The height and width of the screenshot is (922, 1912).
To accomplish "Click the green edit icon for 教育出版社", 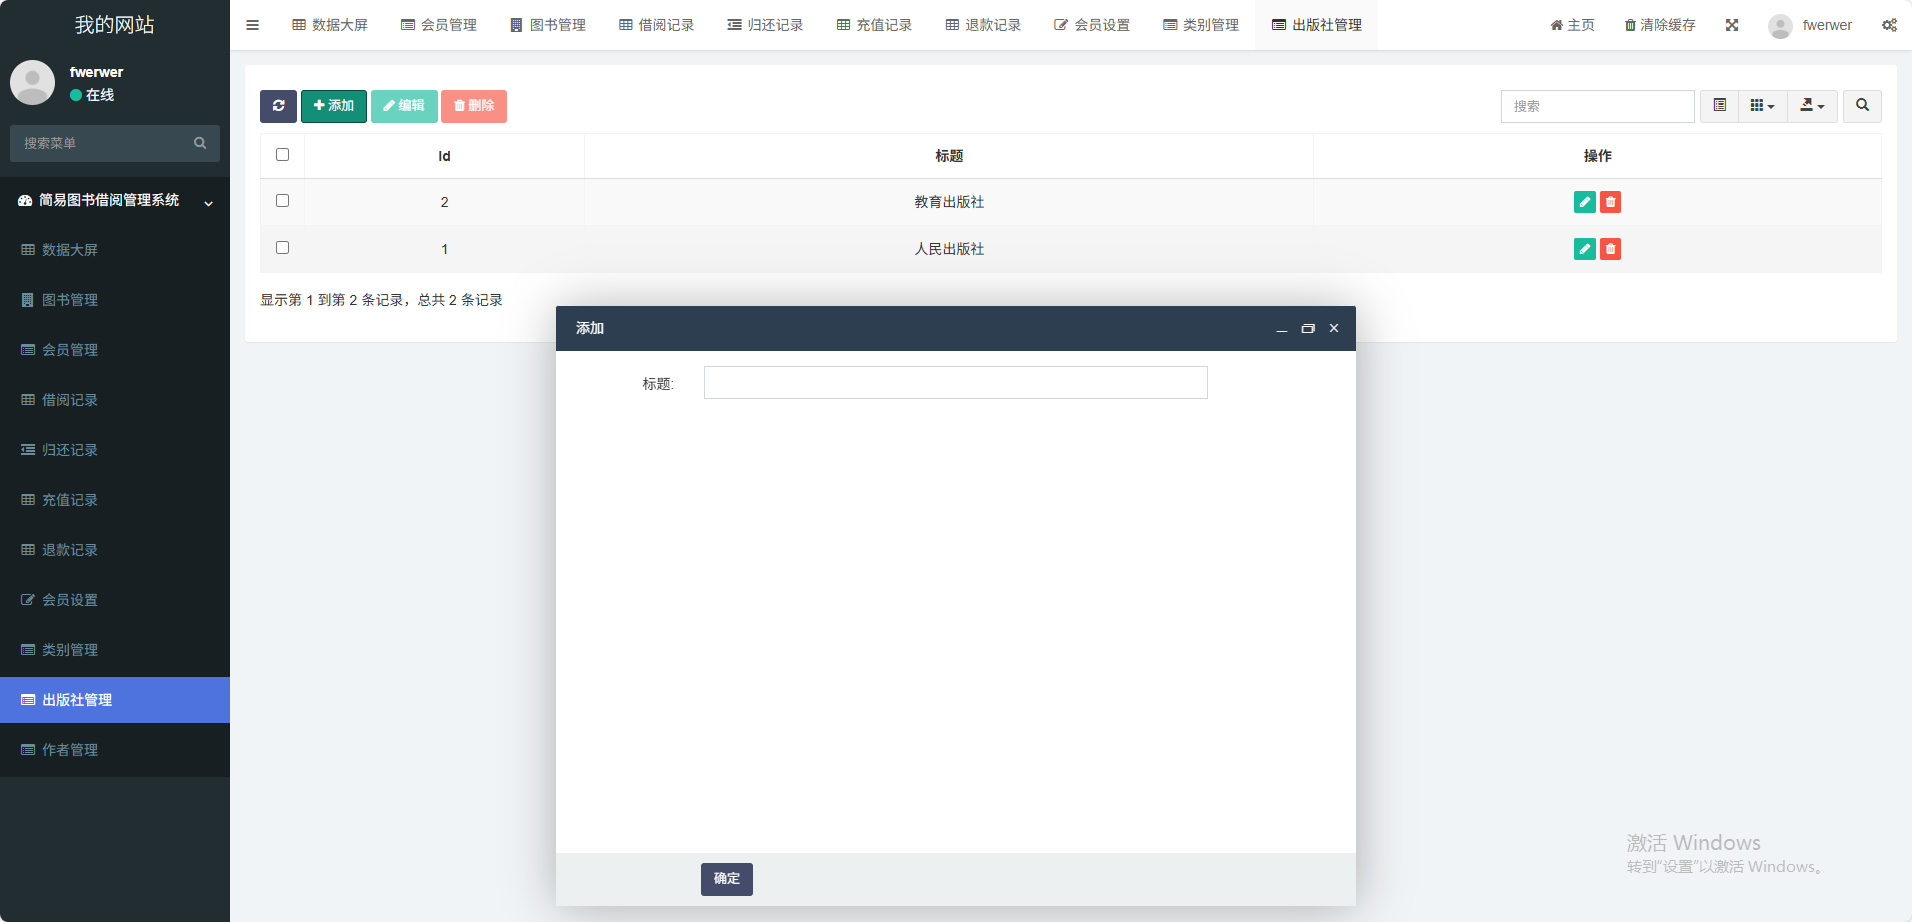I will coord(1584,202).
